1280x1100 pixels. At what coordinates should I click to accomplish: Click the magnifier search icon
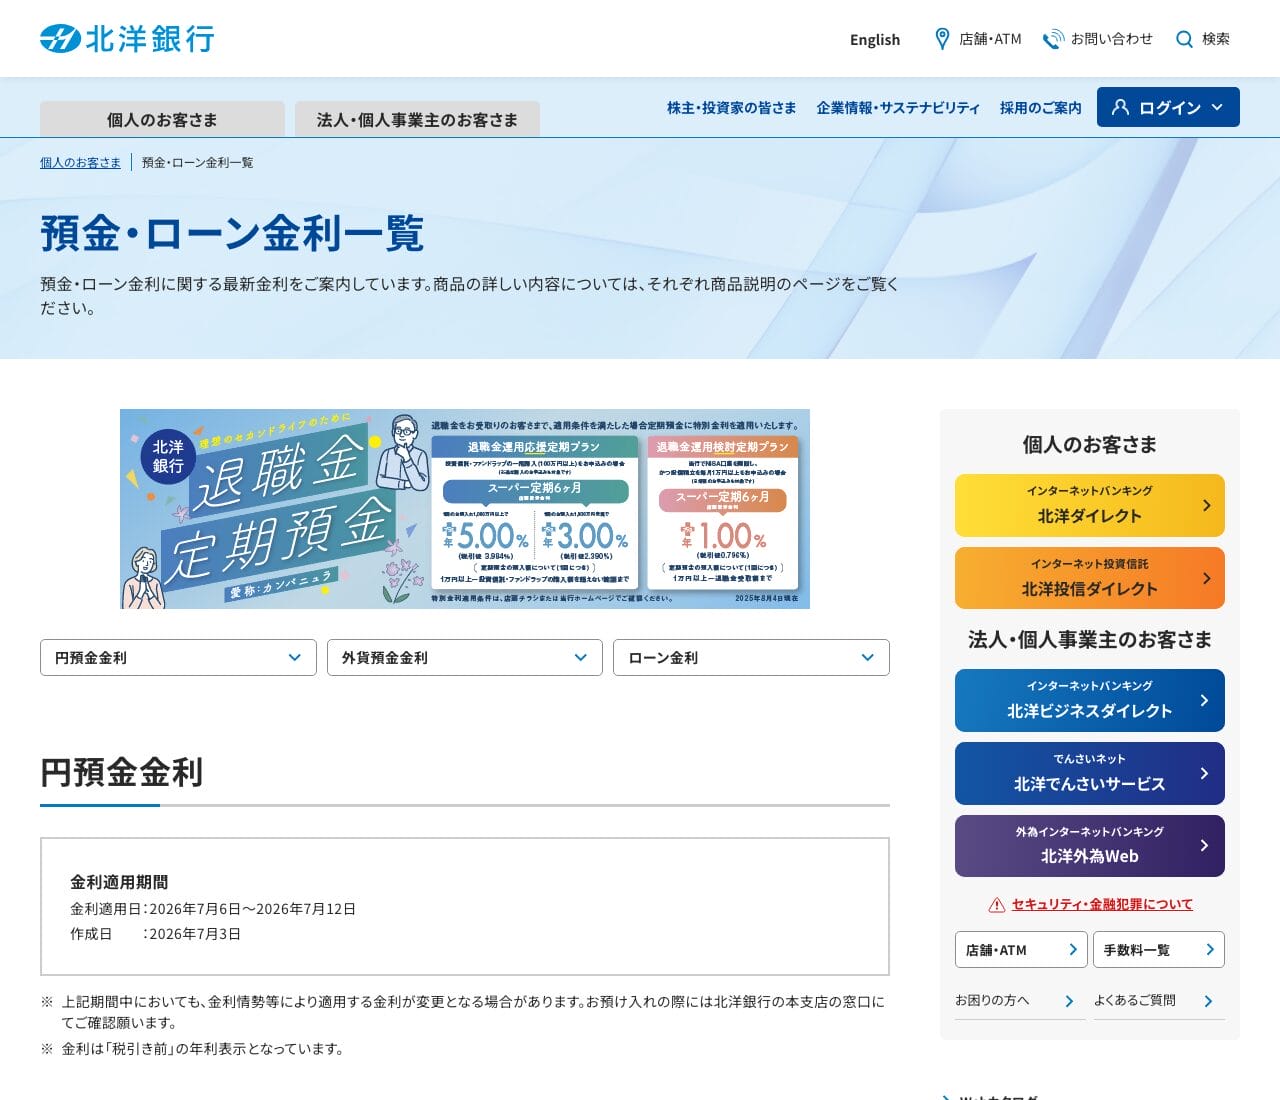point(1184,39)
